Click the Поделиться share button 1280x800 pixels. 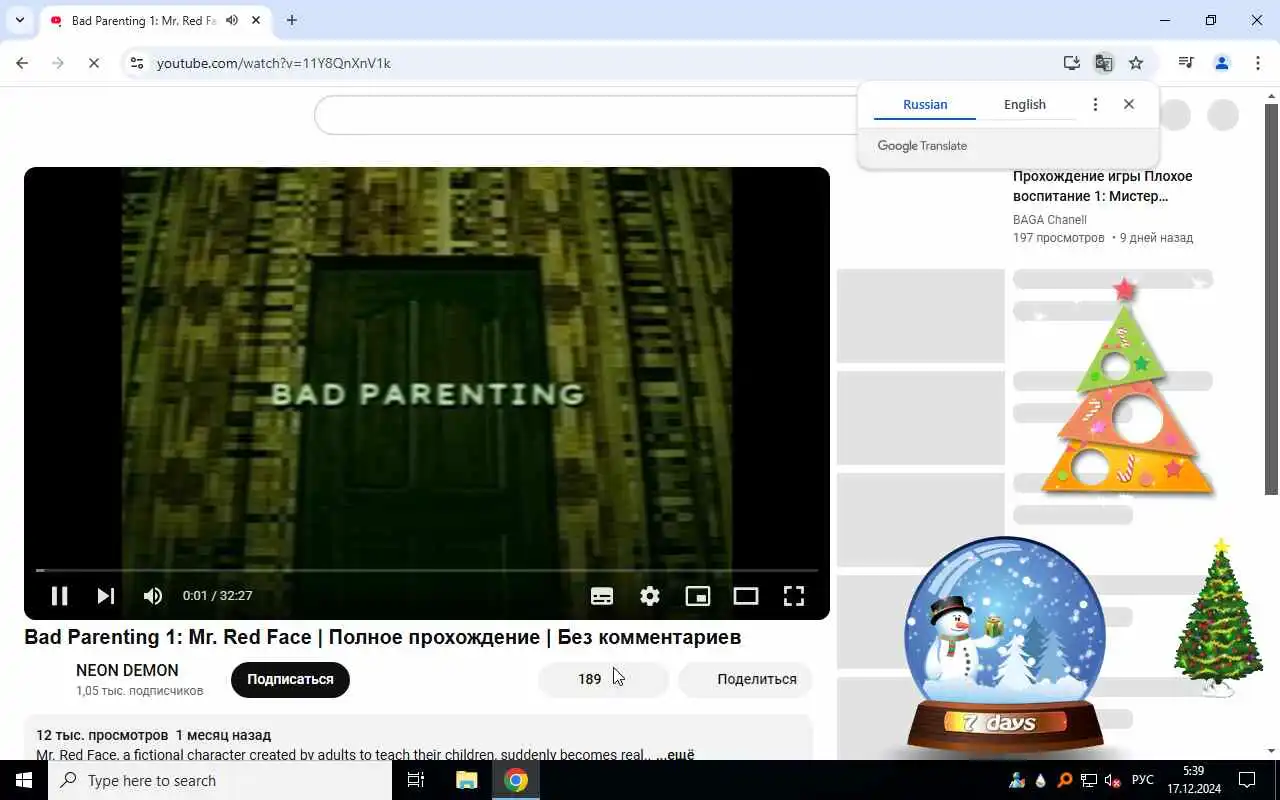(746, 679)
